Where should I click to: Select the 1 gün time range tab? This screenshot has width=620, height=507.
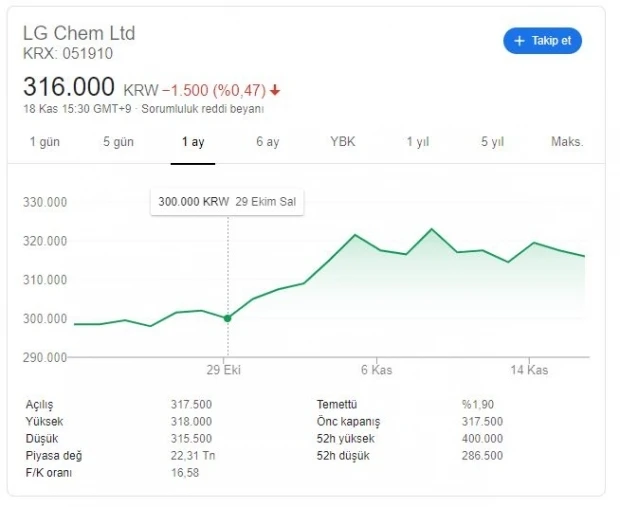[45, 142]
